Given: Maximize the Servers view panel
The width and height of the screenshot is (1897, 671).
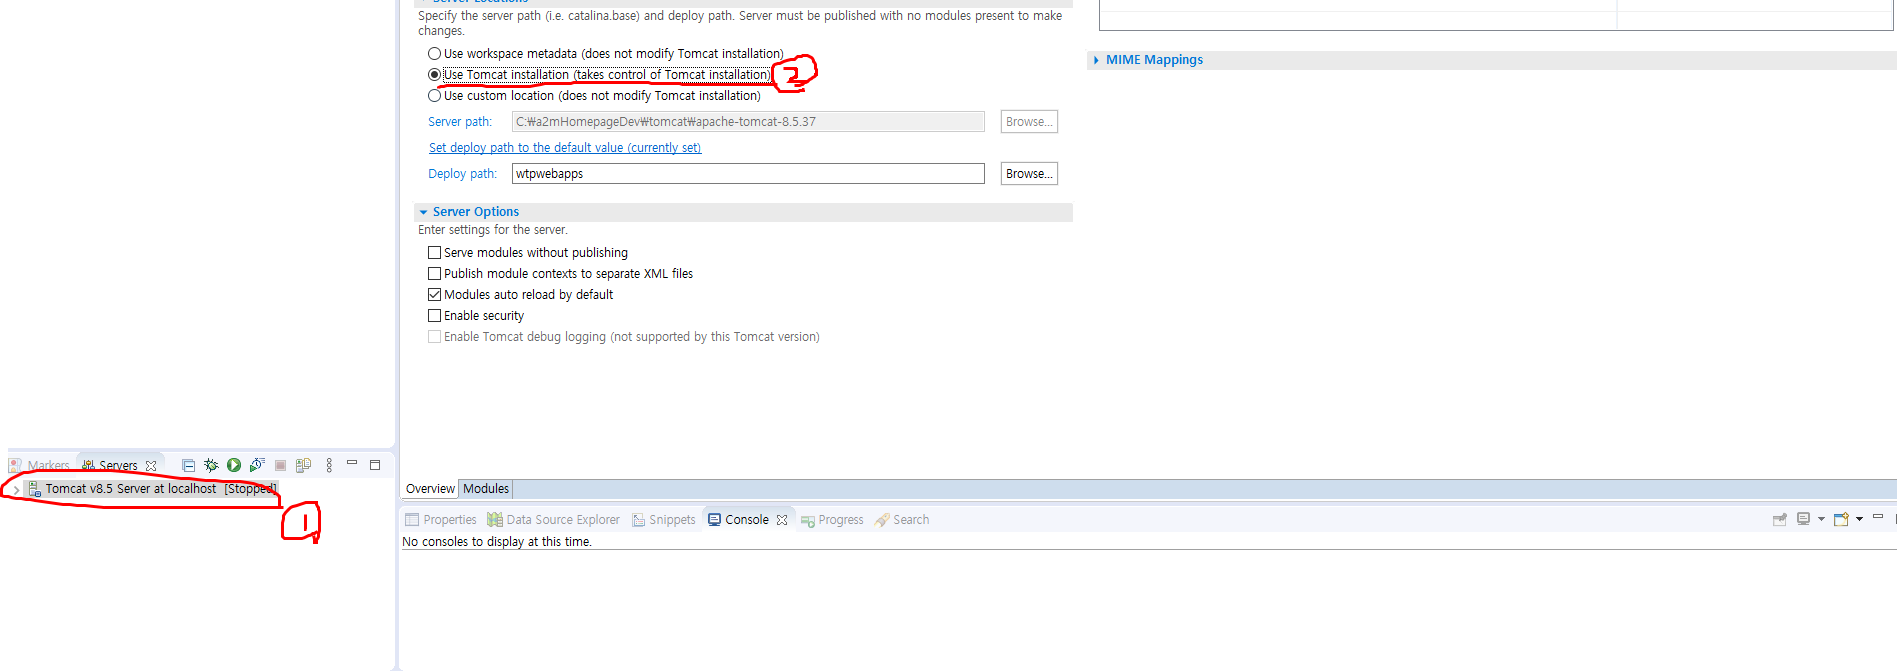Looking at the screenshot, I should point(375,465).
